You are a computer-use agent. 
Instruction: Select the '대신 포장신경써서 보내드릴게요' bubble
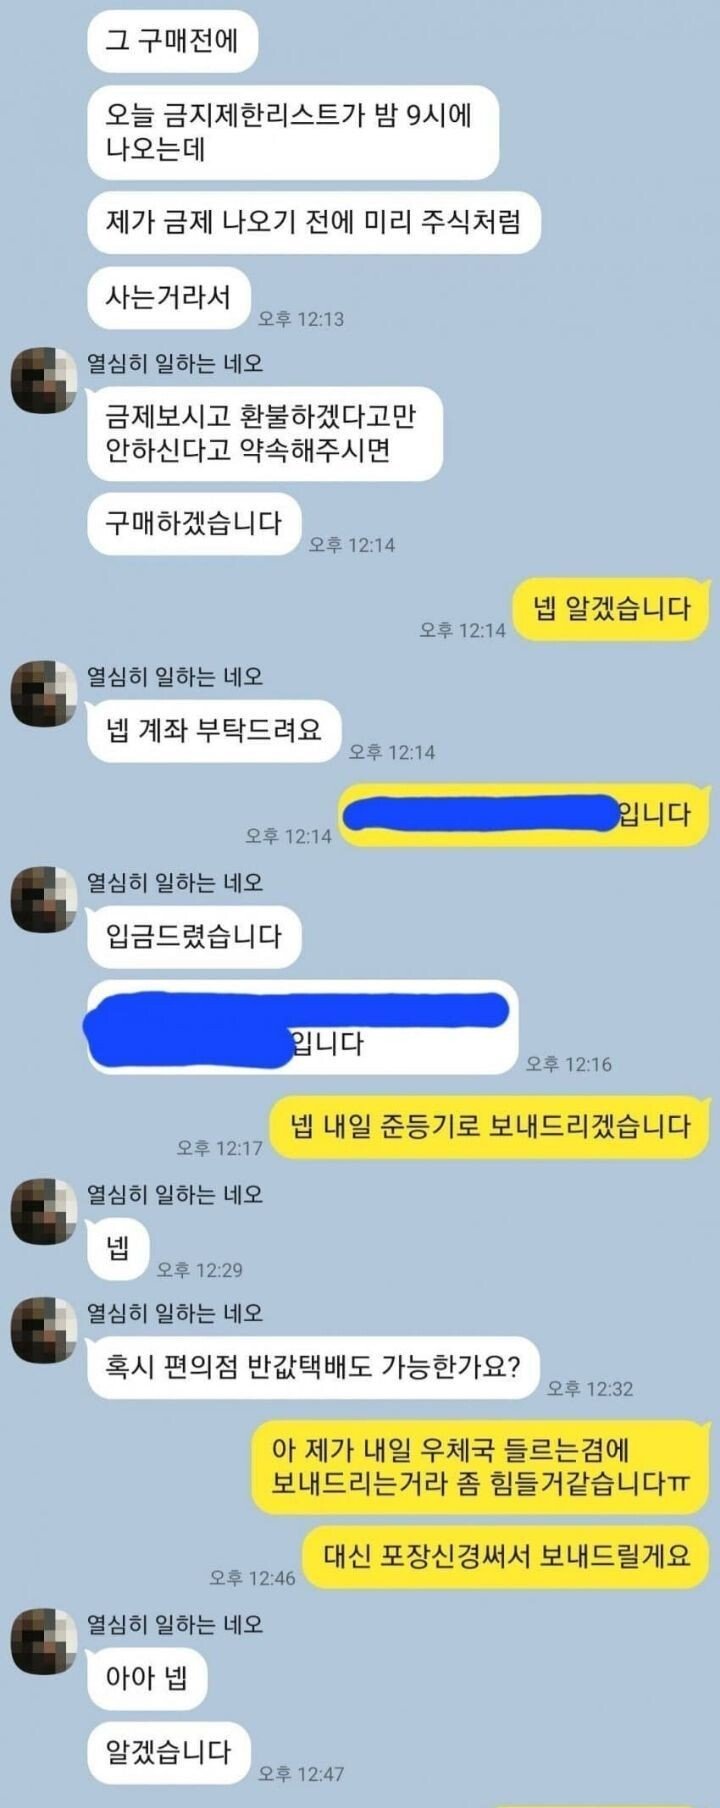pos(506,1556)
